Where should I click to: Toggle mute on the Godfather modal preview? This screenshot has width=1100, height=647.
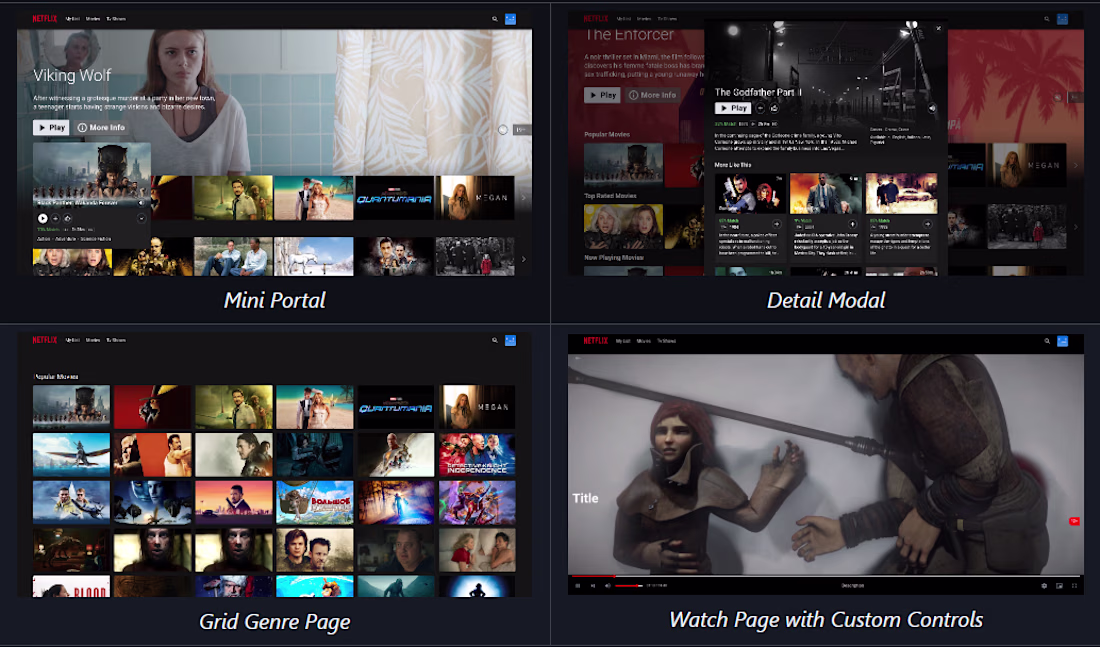932,108
